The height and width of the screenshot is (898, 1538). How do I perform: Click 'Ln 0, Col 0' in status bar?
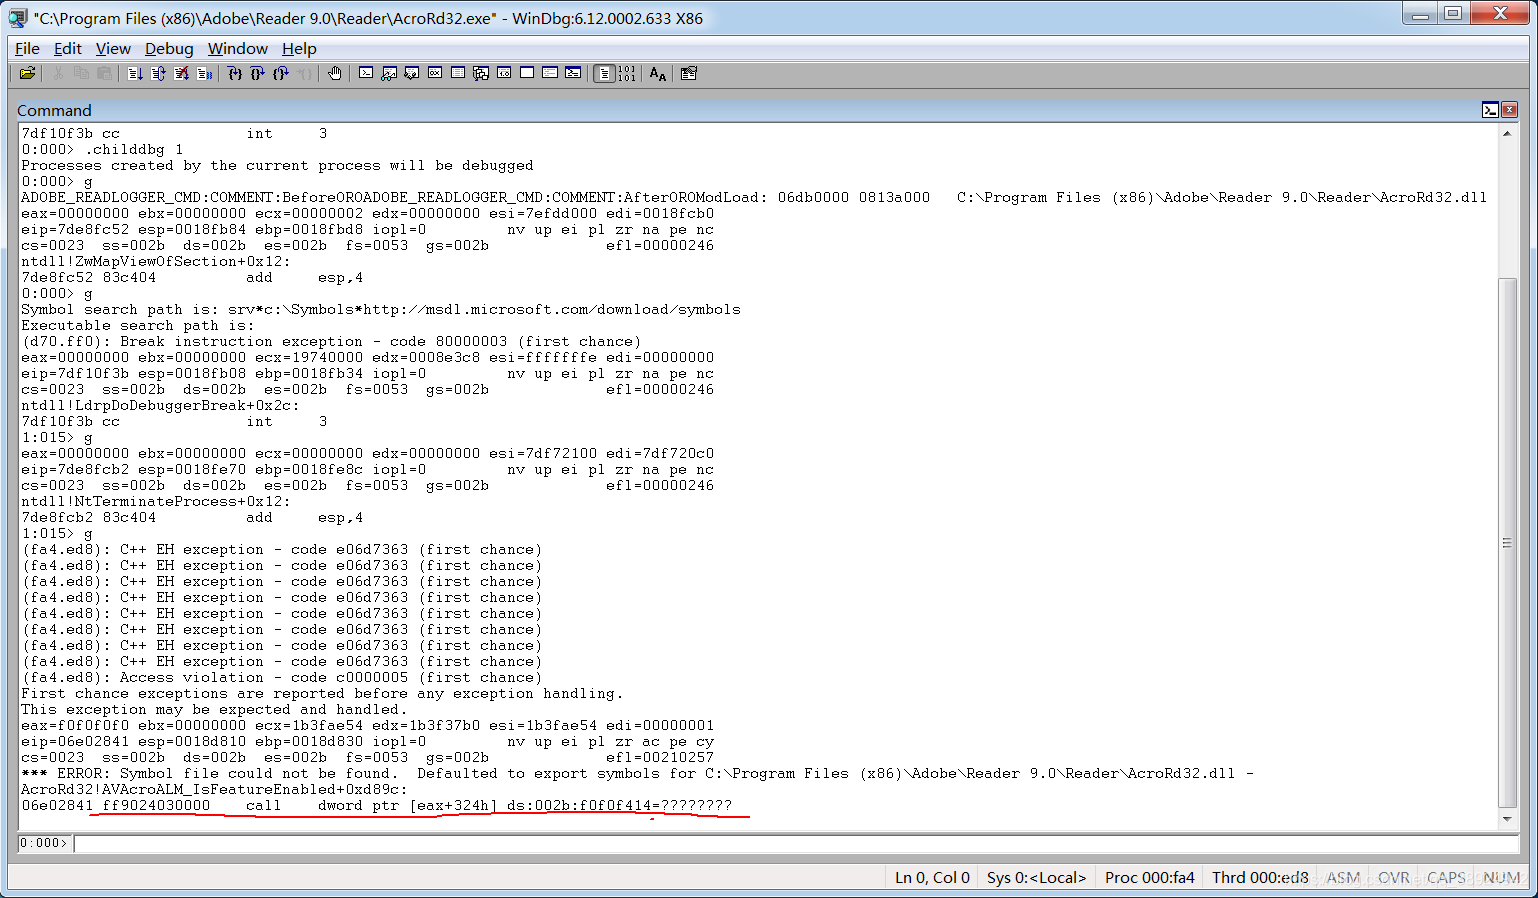[932, 877]
